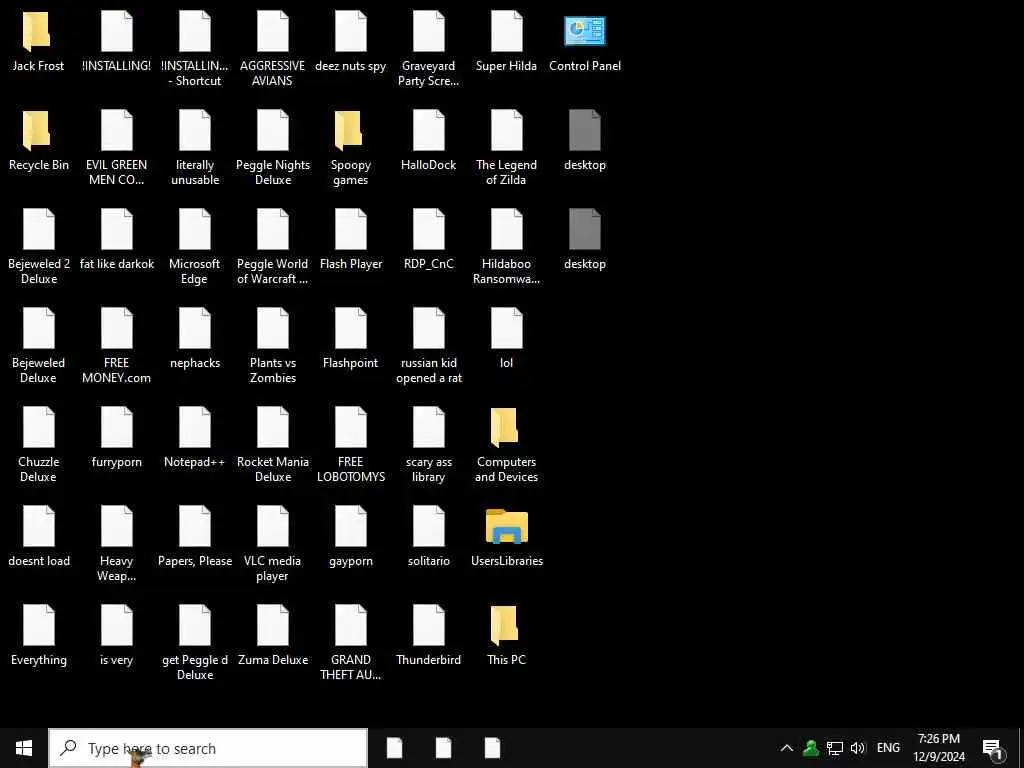Select the Chuzzle Deluxe icon
Screen dimensions: 1024x768
(39, 427)
